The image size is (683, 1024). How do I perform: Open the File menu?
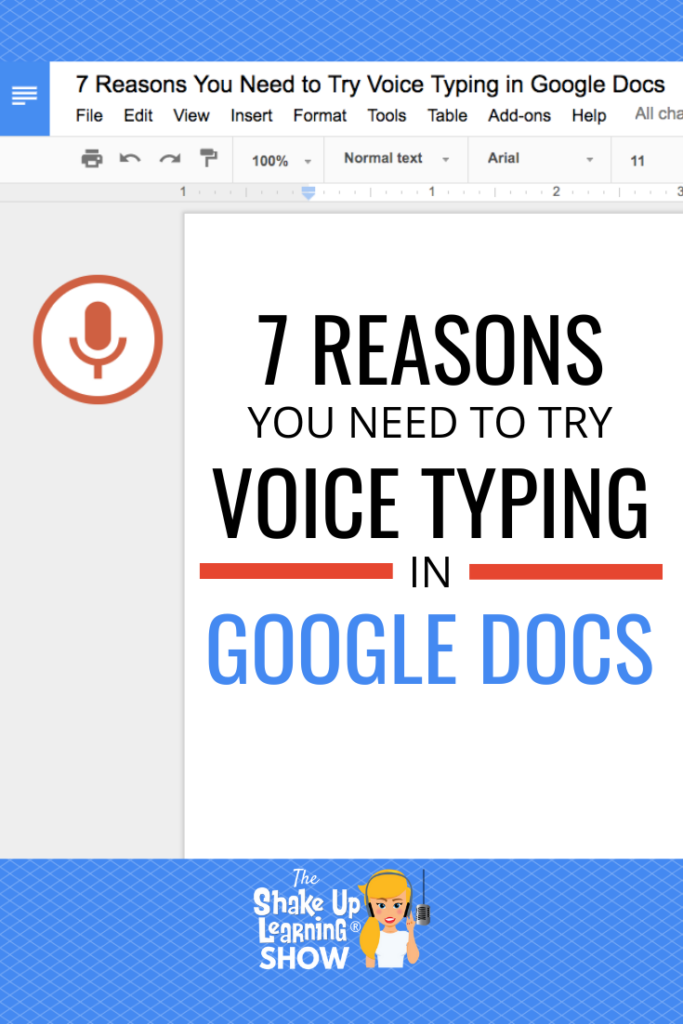pos(89,116)
